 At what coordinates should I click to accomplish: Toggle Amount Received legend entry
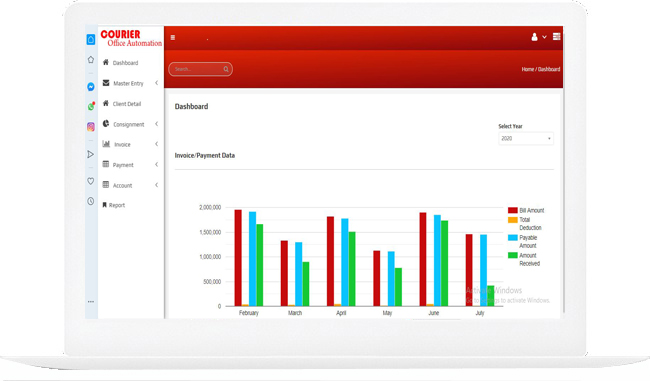524,260
